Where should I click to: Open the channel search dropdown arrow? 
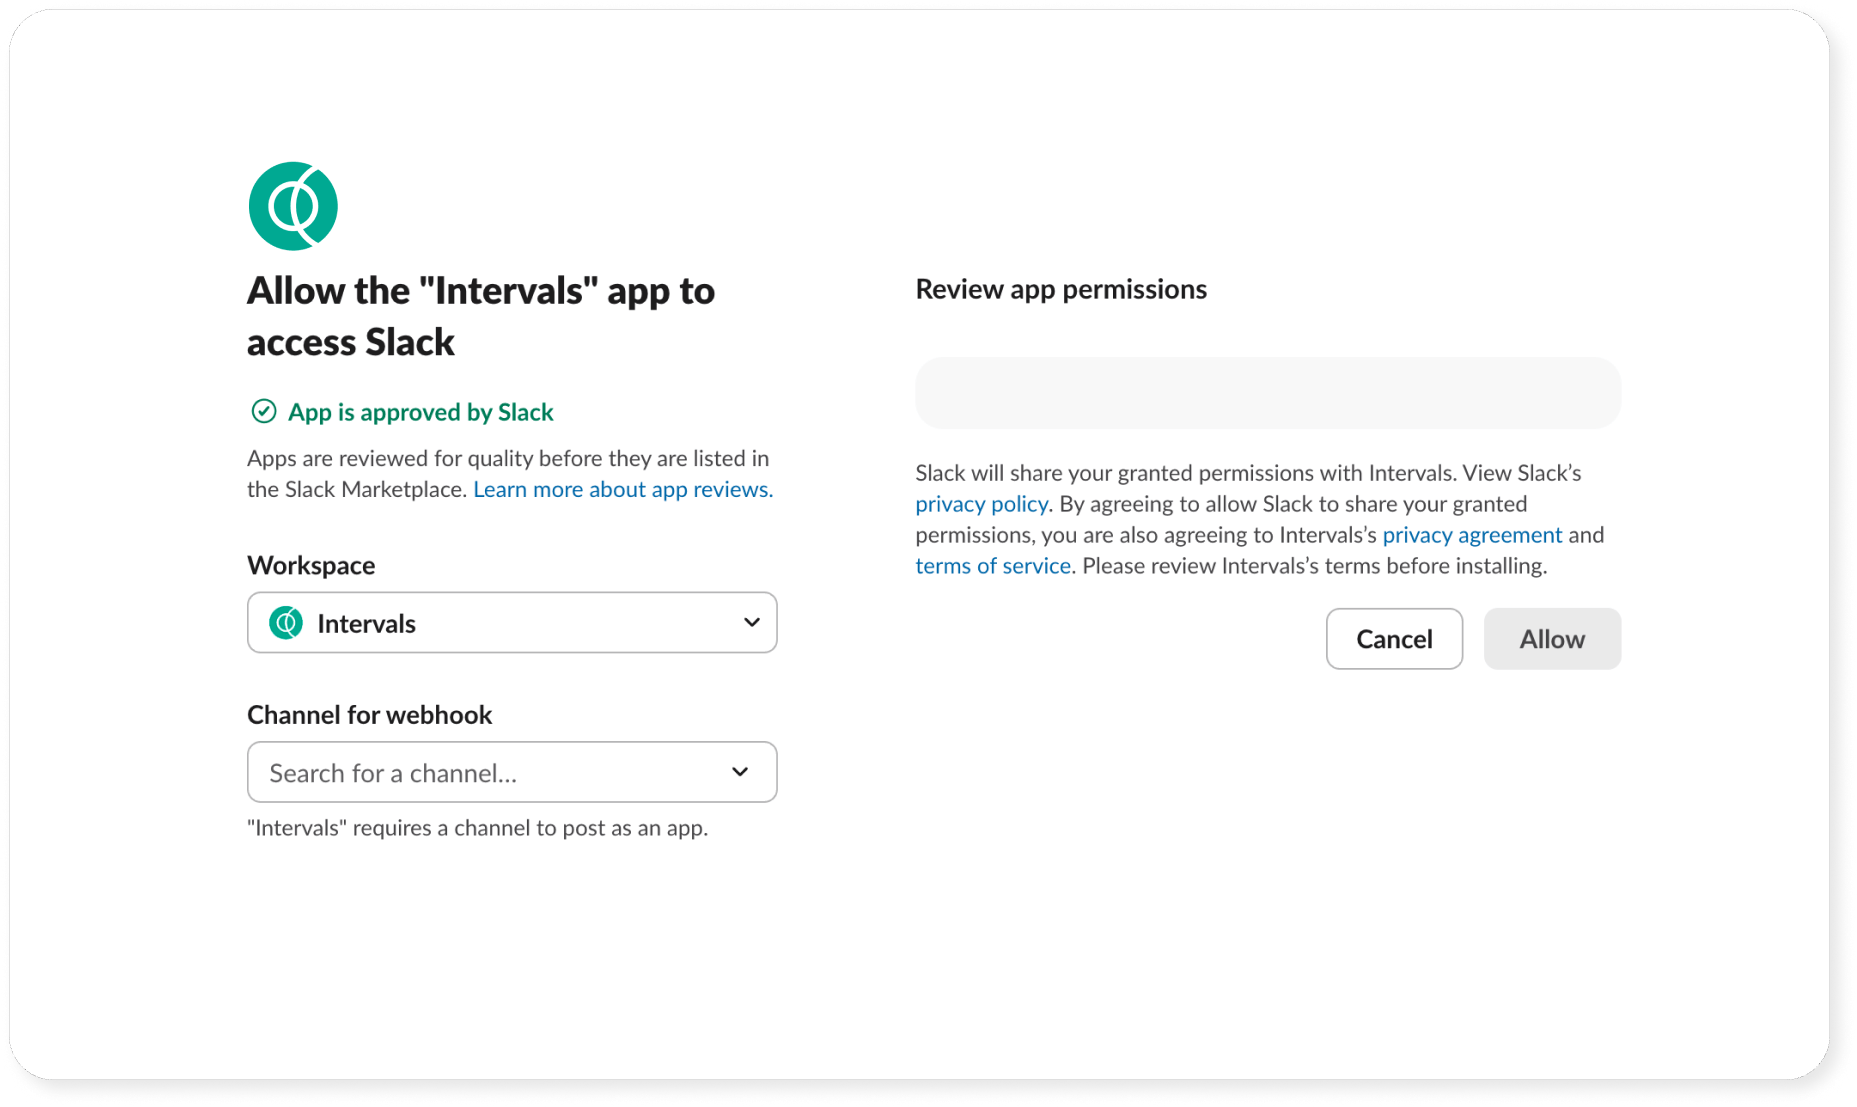coord(740,772)
